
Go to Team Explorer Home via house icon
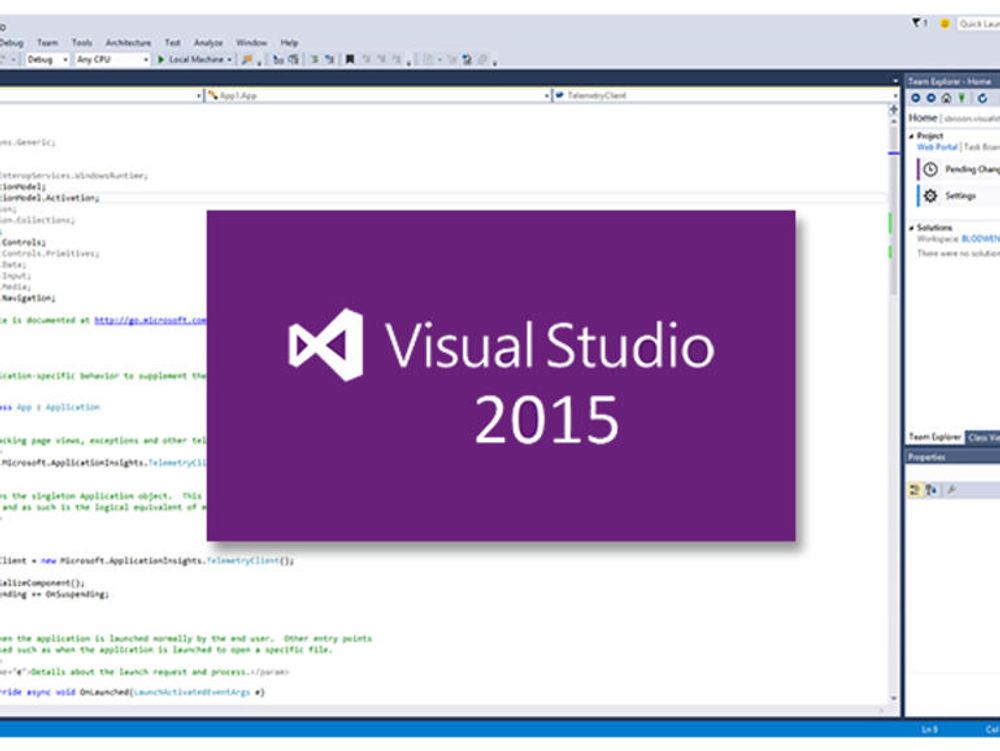click(946, 98)
